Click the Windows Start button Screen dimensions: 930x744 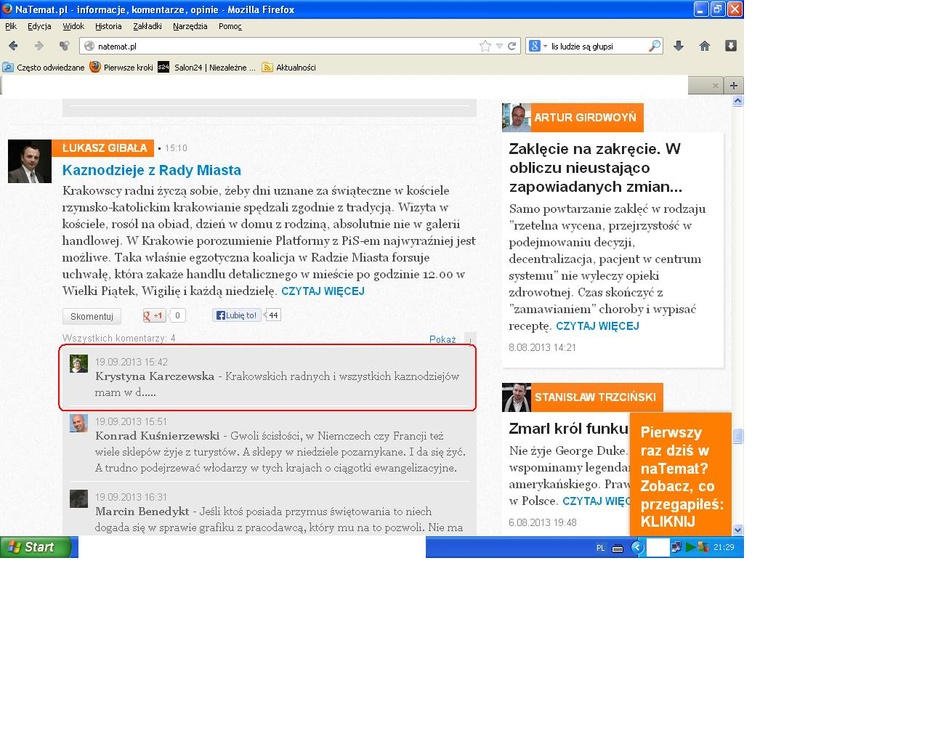click(37, 547)
